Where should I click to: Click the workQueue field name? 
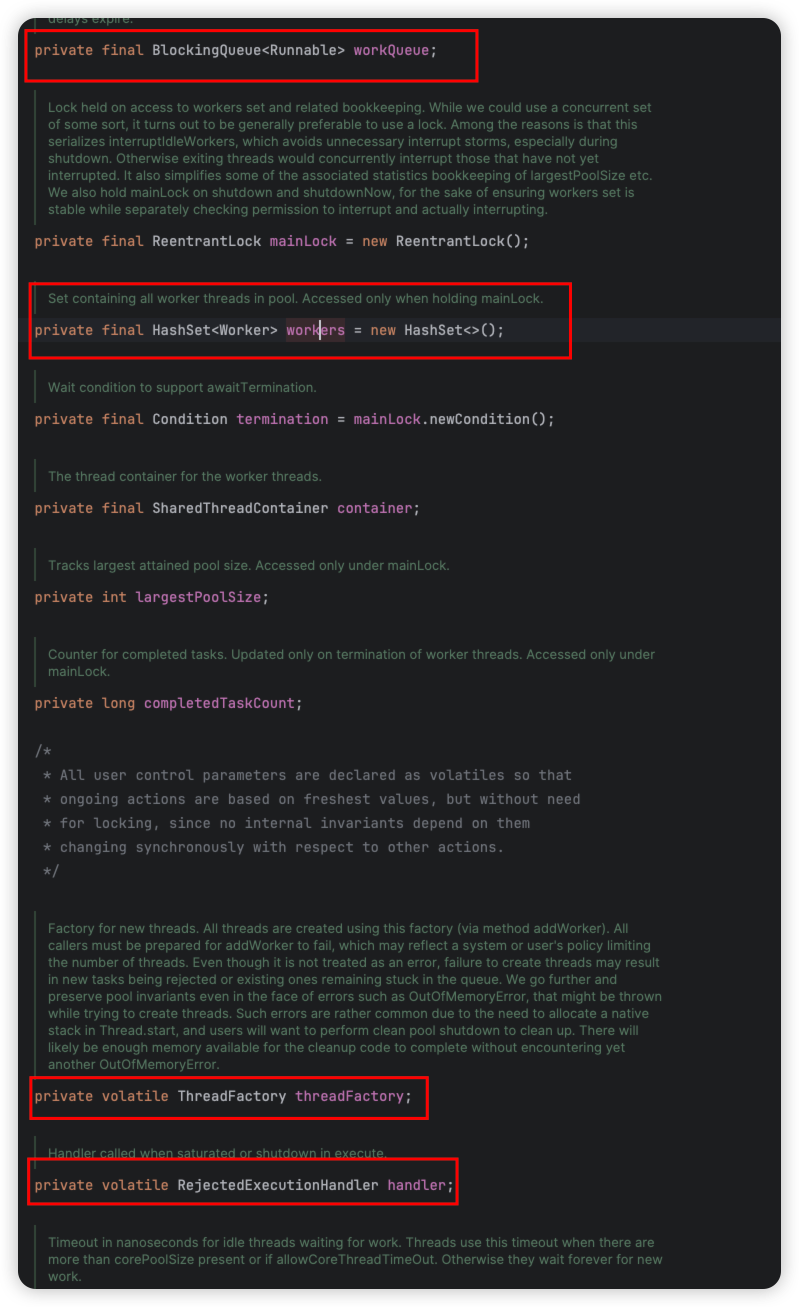coord(391,50)
